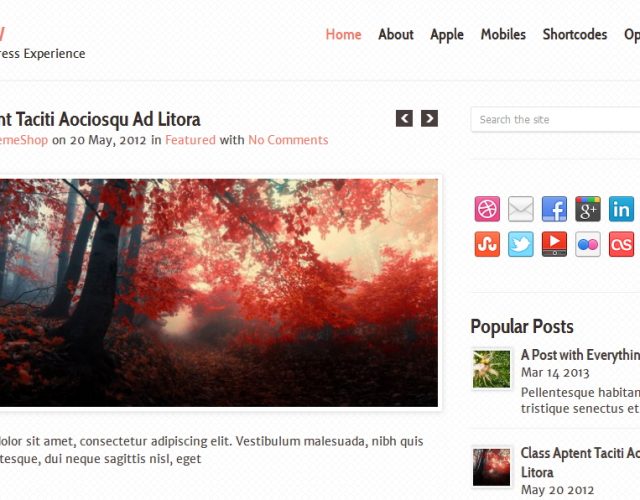The height and width of the screenshot is (500, 640).
Task: Open the StumbleUpon social icon
Action: tap(487, 244)
